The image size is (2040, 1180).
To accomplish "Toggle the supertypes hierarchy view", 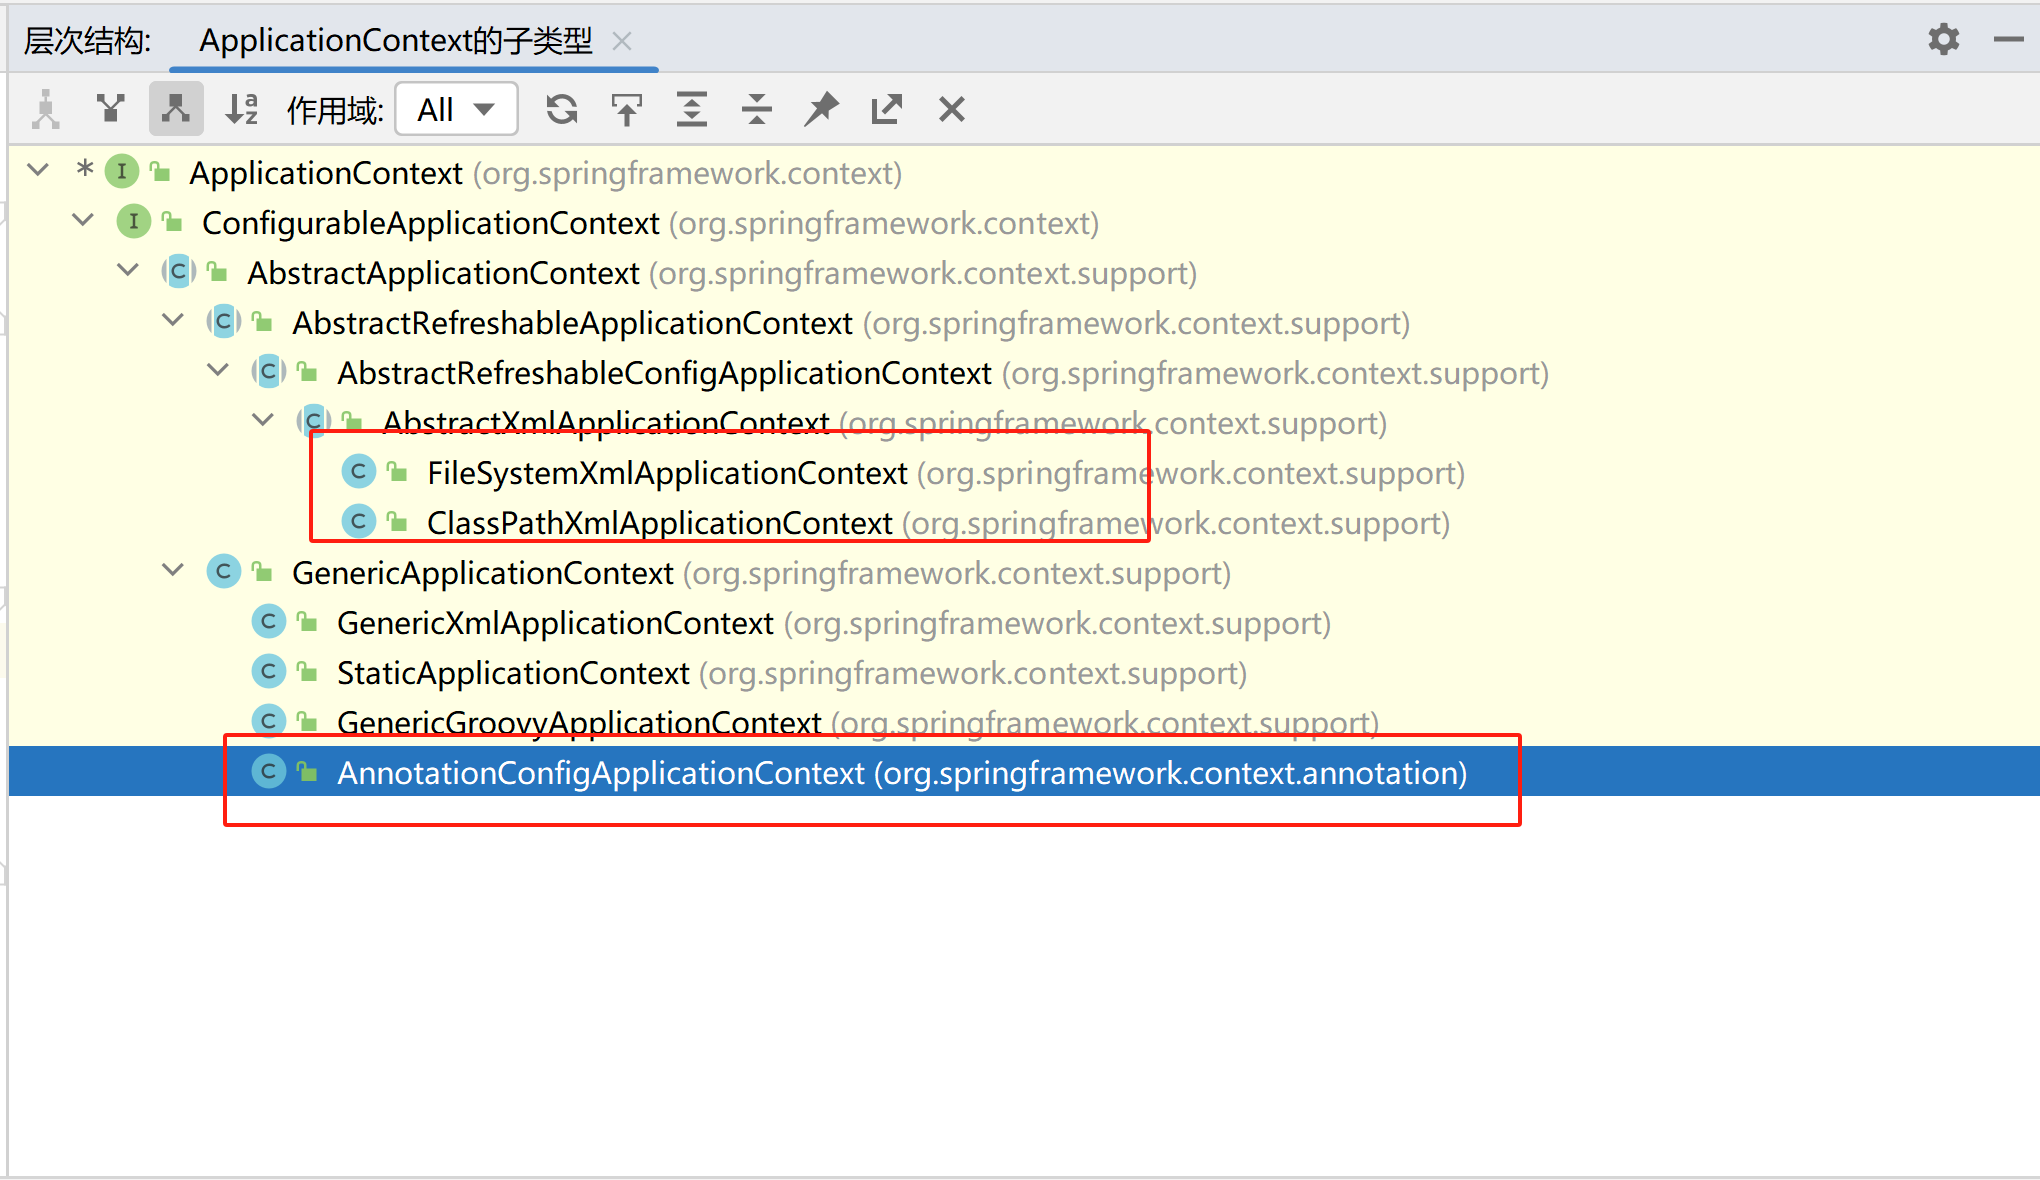I will [x=111, y=109].
